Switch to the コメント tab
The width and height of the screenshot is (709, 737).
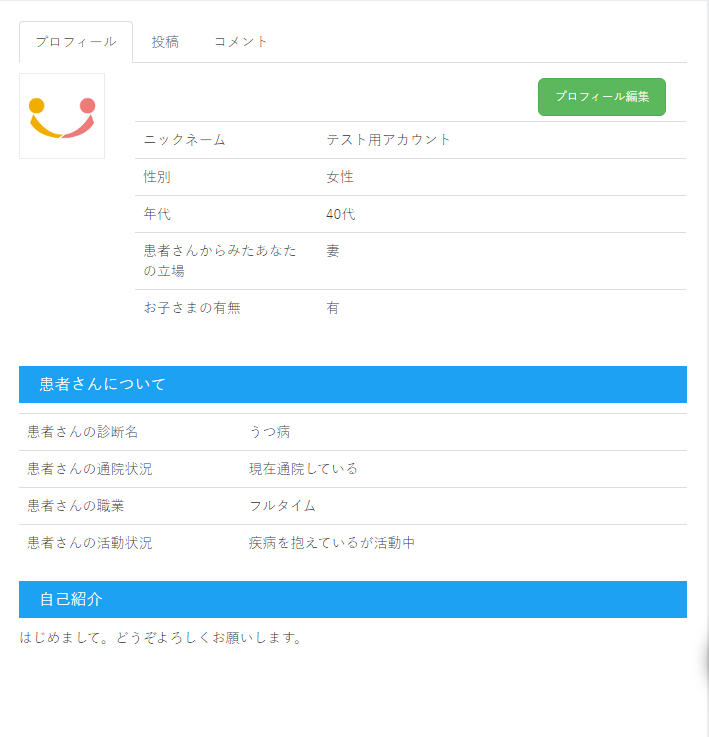point(241,42)
